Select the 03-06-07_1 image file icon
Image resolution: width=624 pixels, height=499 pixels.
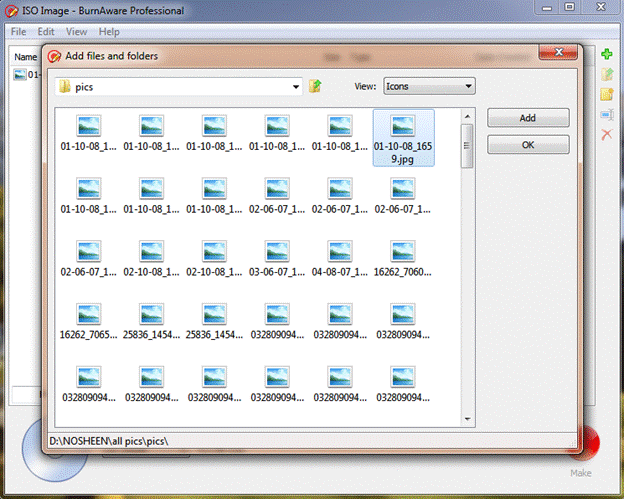click(277, 252)
